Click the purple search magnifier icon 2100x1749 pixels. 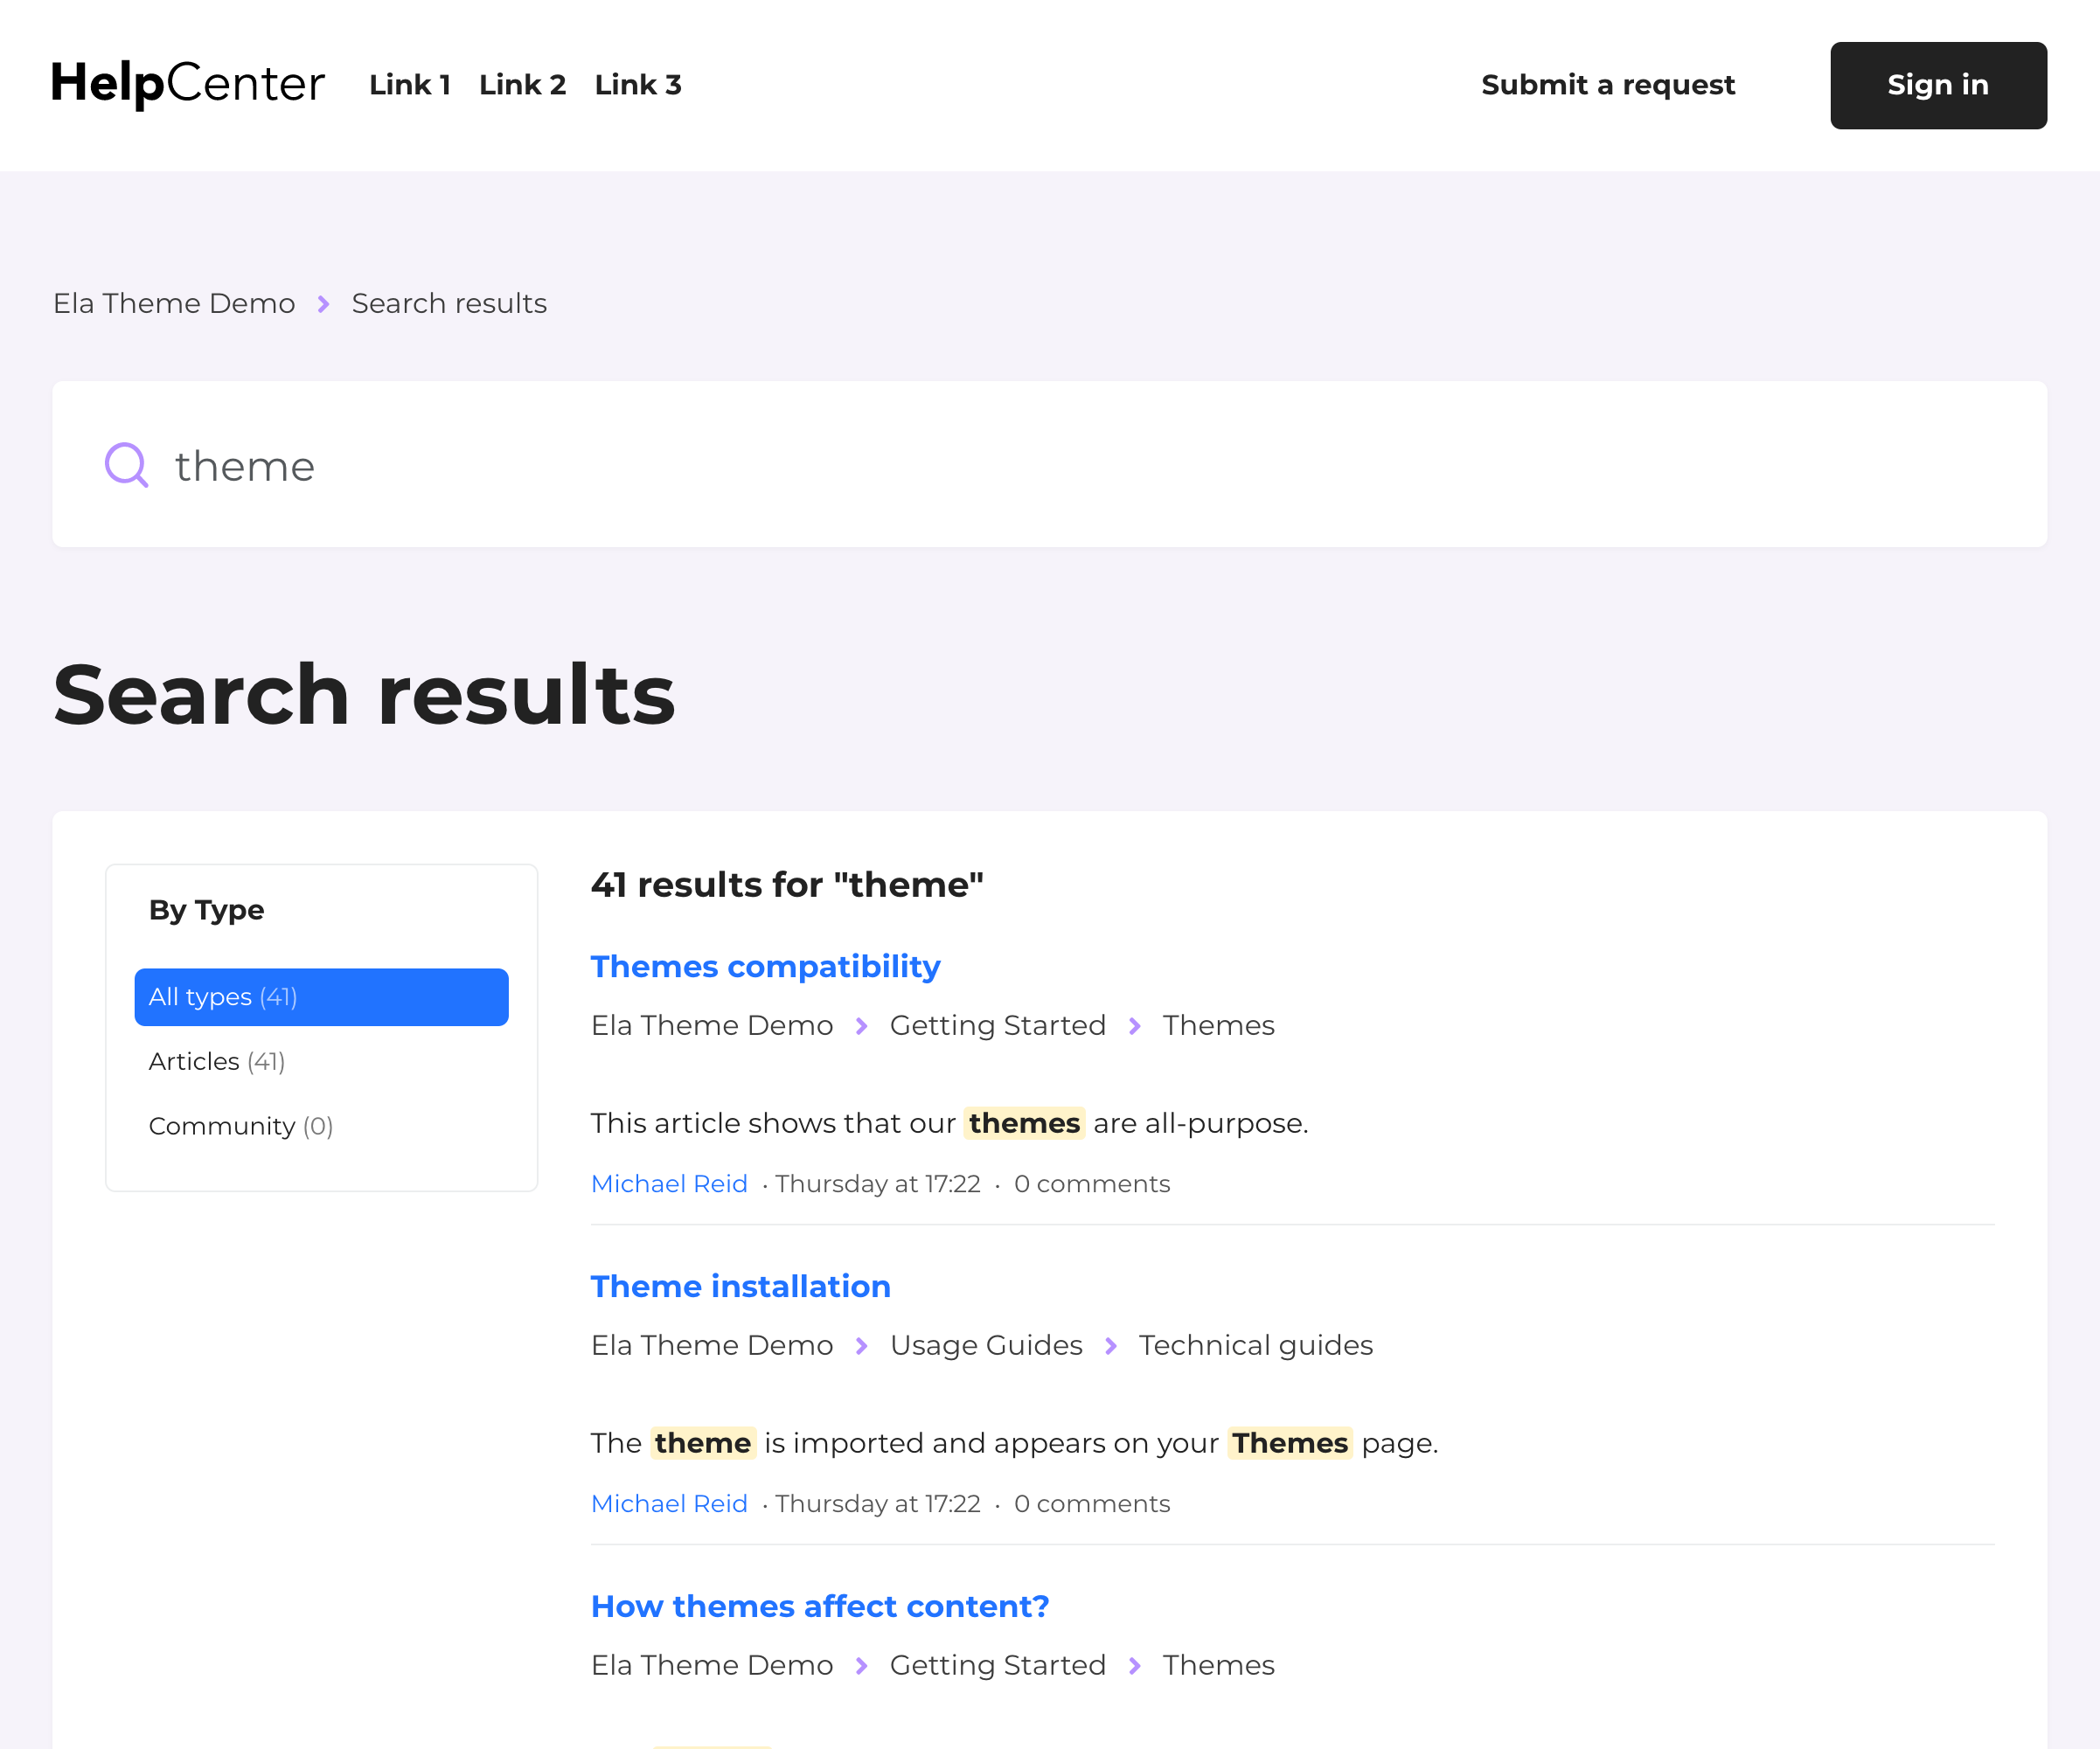click(127, 465)
